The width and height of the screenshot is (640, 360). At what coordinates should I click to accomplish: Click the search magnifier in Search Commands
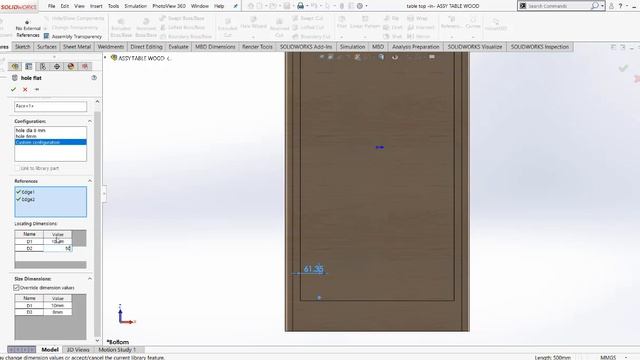click(595, 6)
